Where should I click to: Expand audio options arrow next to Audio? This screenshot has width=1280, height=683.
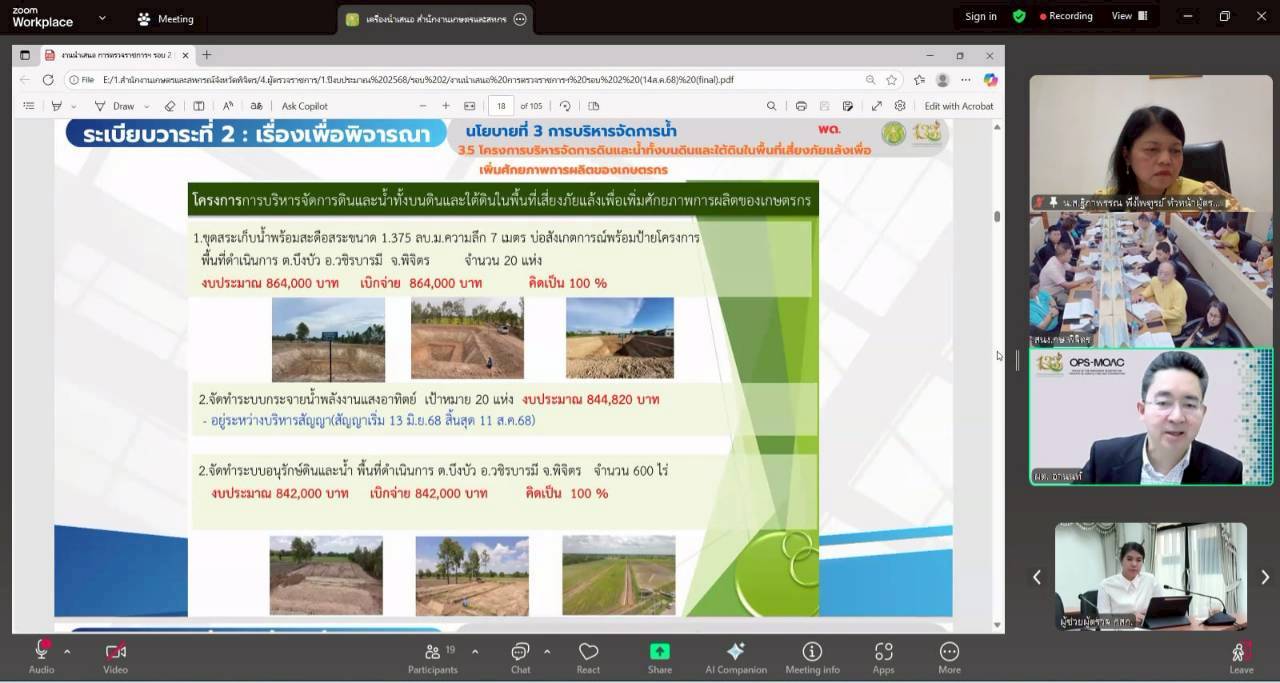[x=67, y=651]
